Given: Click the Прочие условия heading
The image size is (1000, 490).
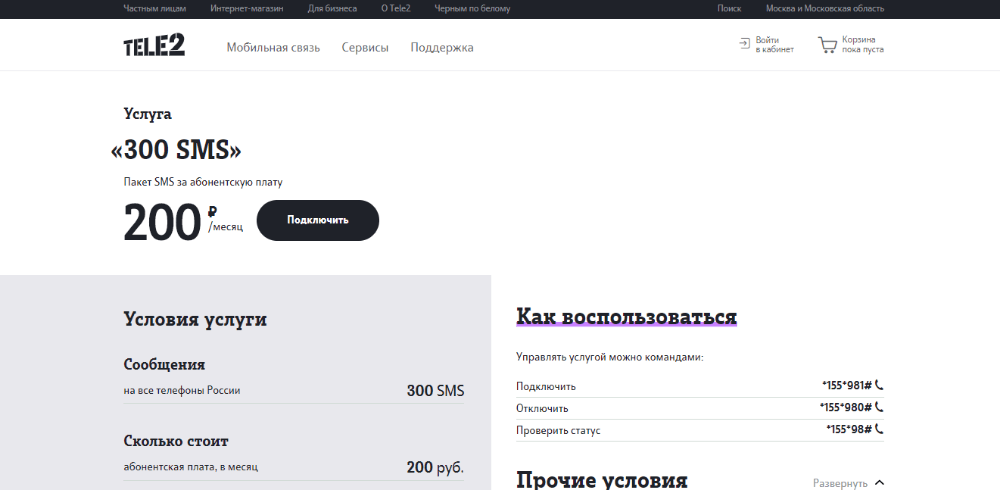Looking at the screenshot, I should (601, 480).
